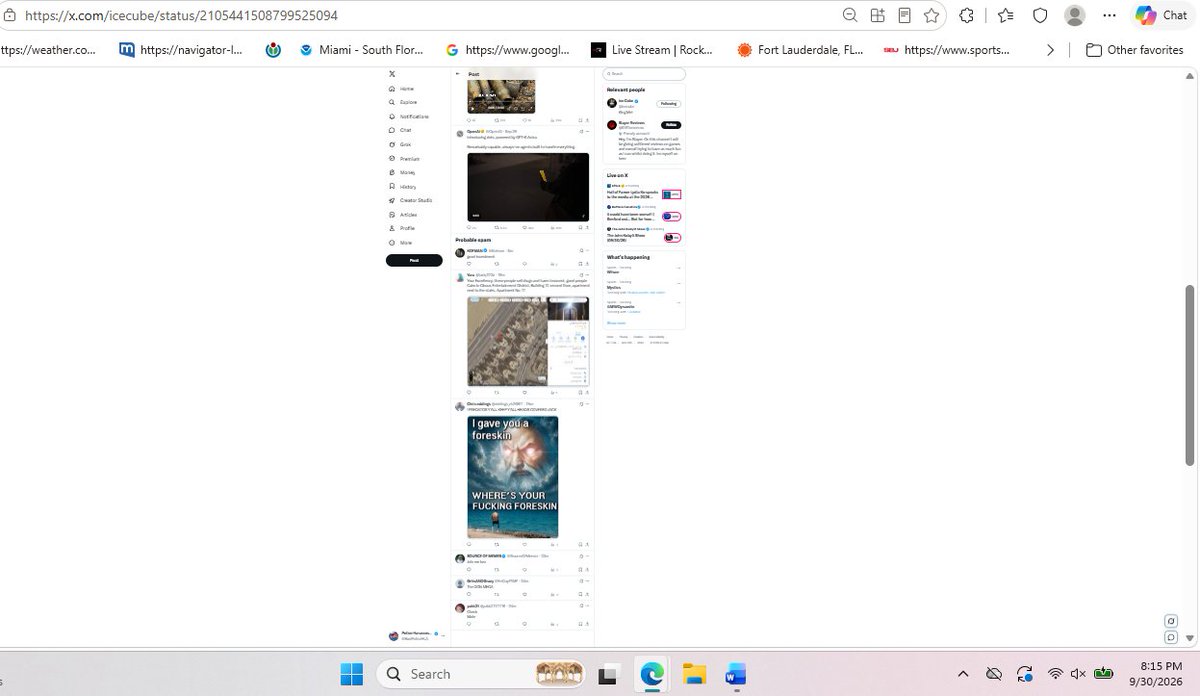The height and width of the screenshot is (696, 1200).
Task: Open the favorites list icon in toolbar
Action: [1006, 15]
